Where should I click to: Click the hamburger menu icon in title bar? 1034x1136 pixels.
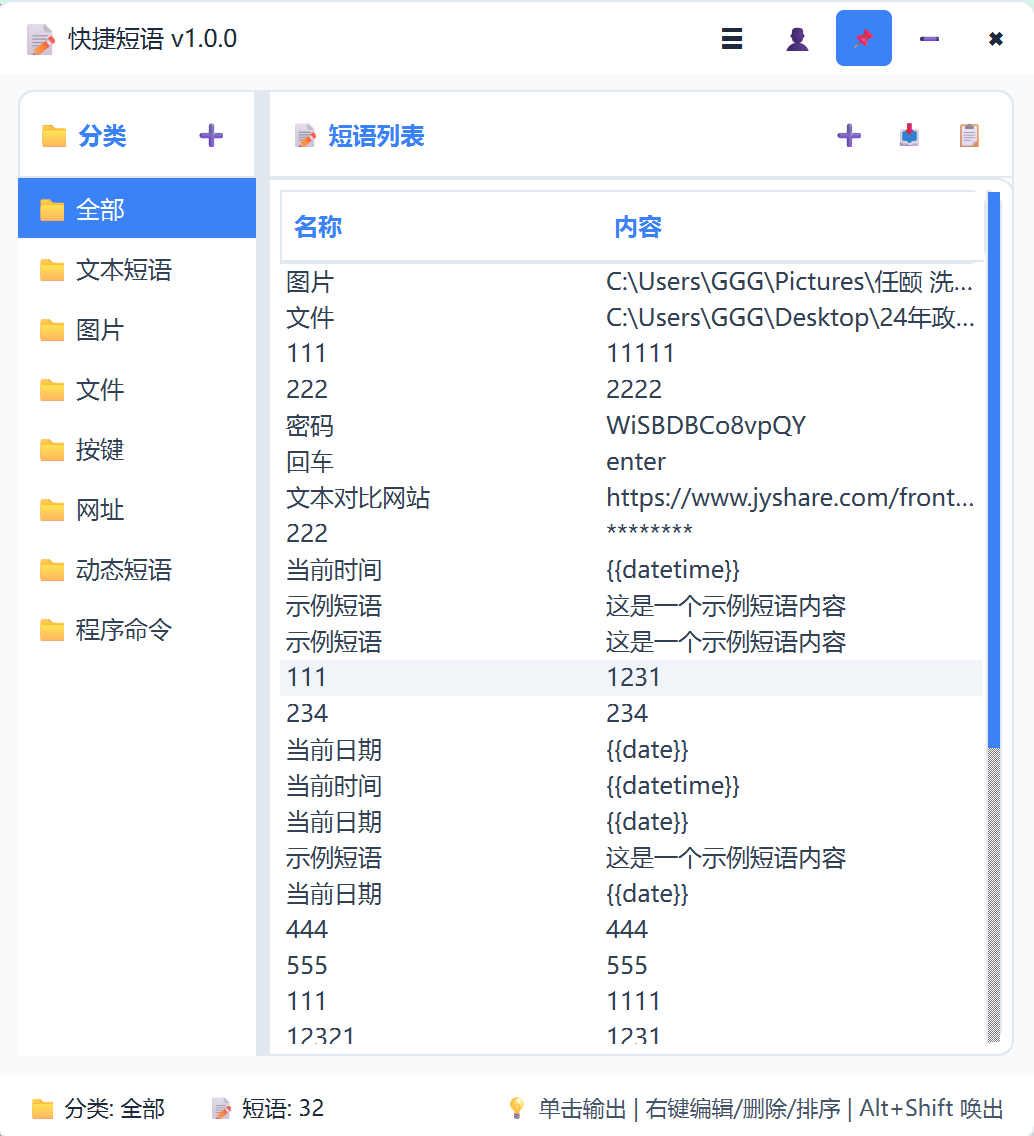point(732,39)
